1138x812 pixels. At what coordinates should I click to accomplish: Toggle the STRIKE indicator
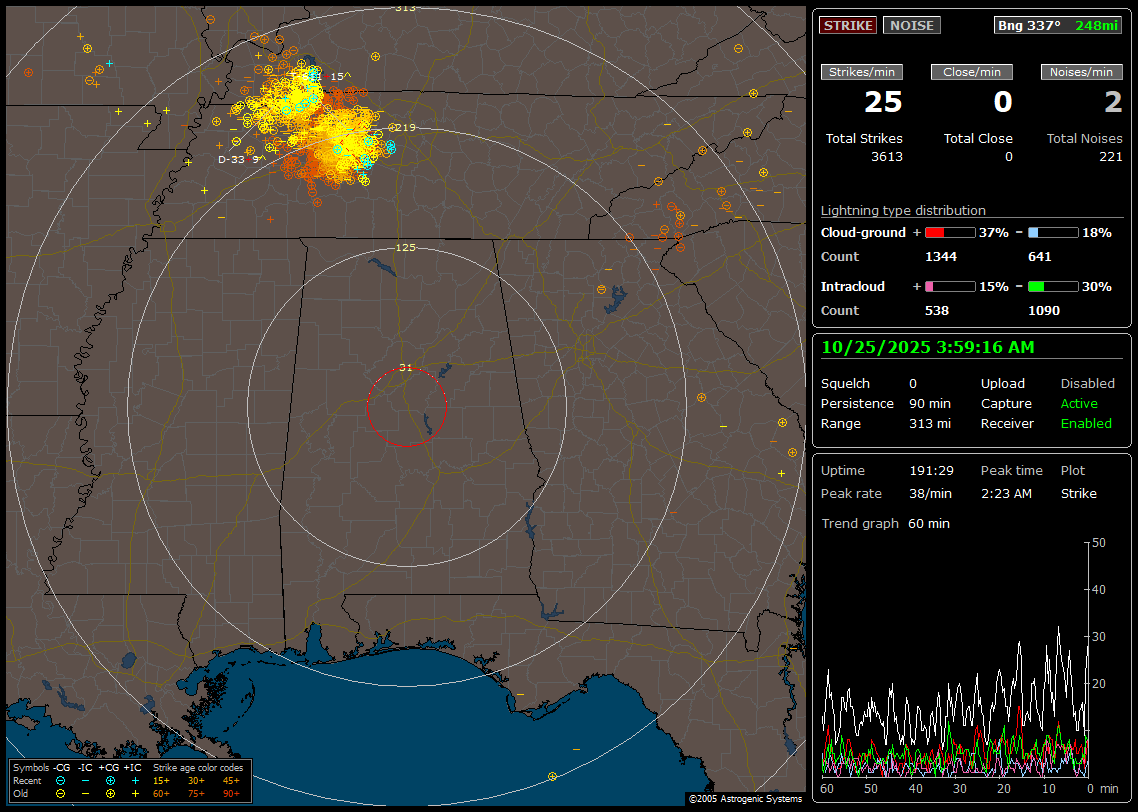(x=848, y=25)
